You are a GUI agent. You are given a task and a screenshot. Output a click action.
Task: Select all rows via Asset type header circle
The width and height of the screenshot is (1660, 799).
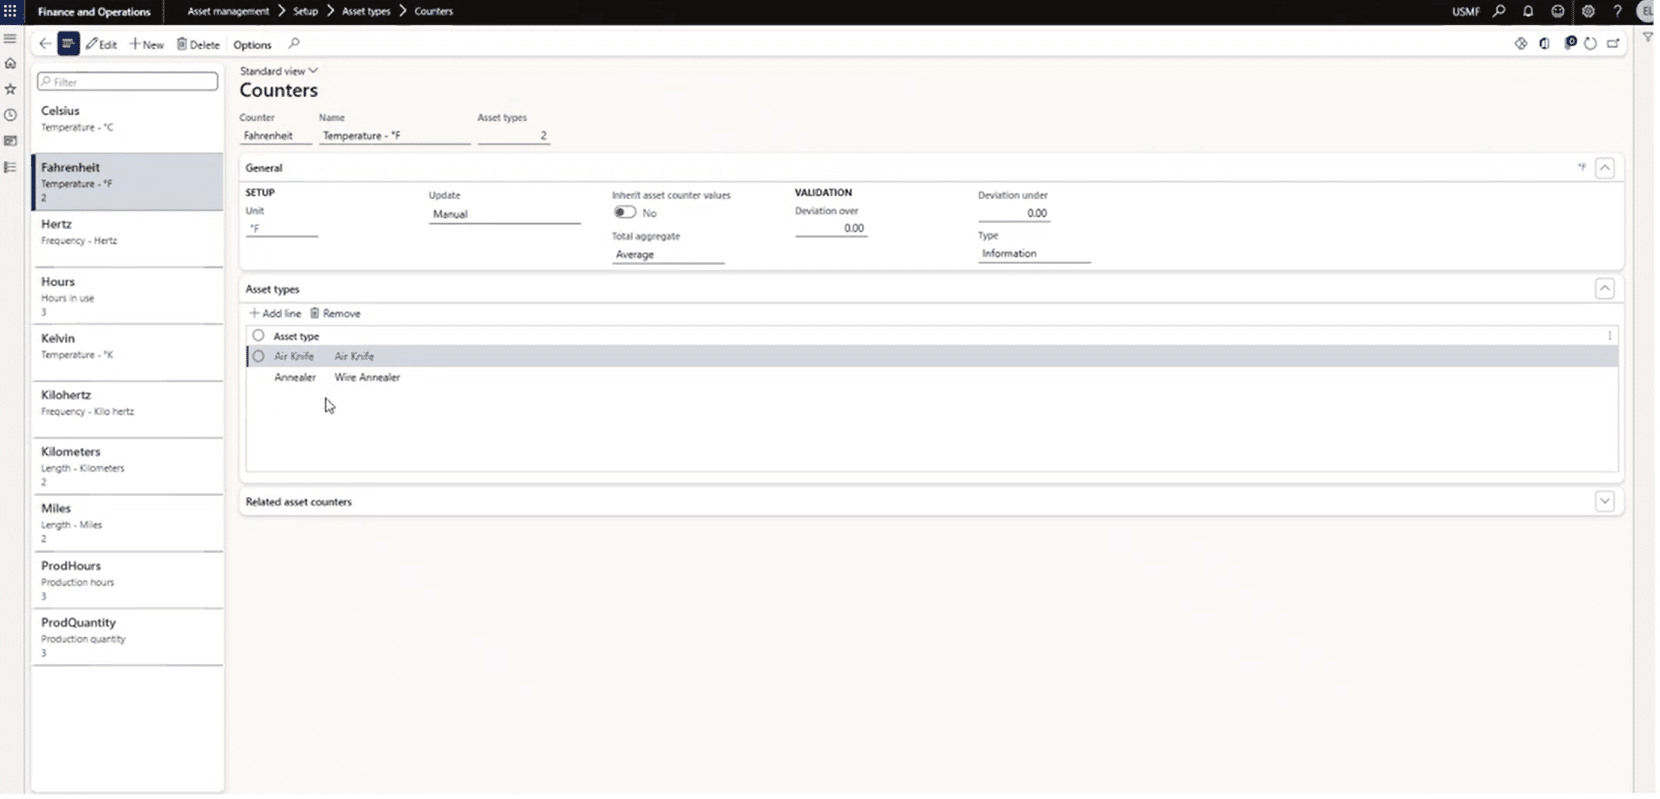(x=259, y=336)
